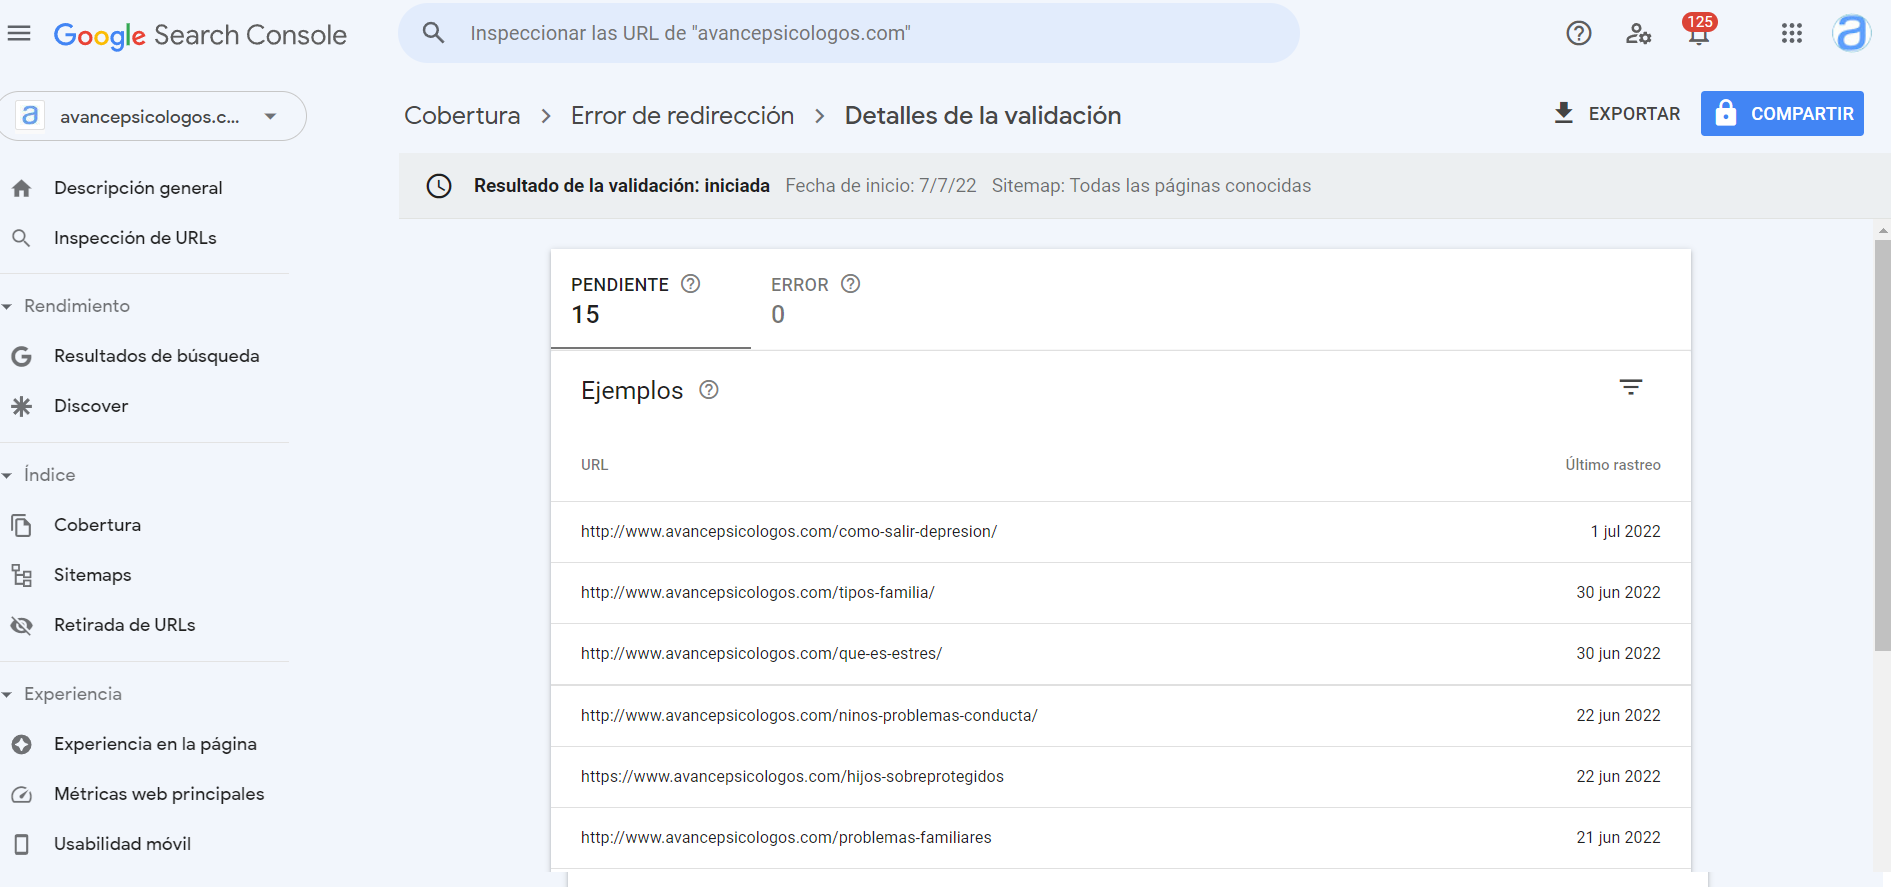The height and width of the screenshot is (887, 1891).
Task: Show help for Ejemplos section
Action: pyautogui.click(x=709, y=390)
